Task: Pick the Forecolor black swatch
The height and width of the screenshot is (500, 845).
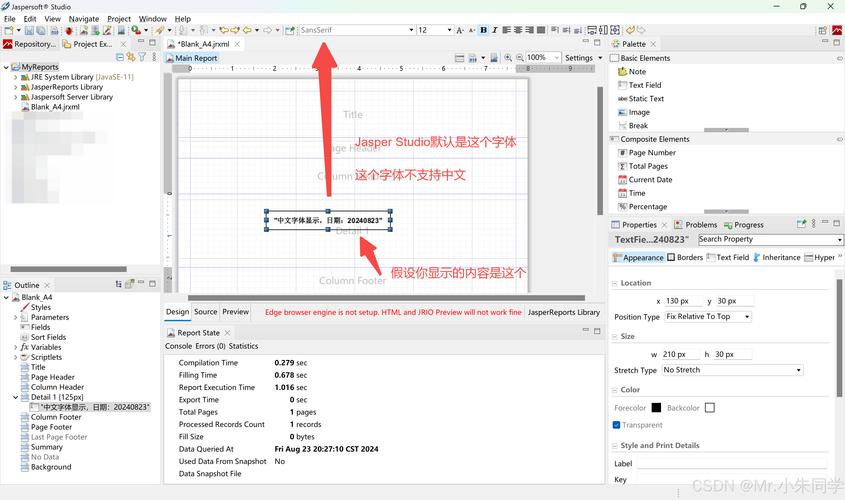Action: coord(656,408)
